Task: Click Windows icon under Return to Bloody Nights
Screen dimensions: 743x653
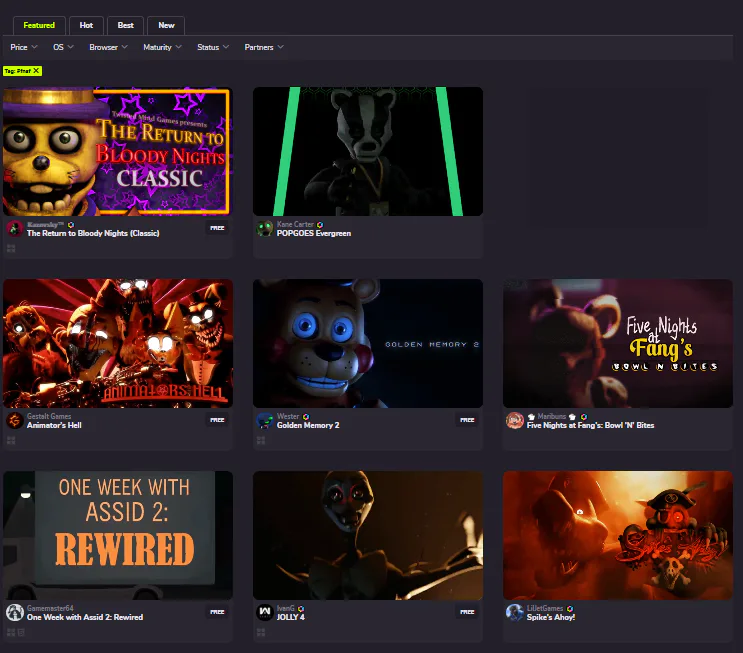Action: pos(11,248)
